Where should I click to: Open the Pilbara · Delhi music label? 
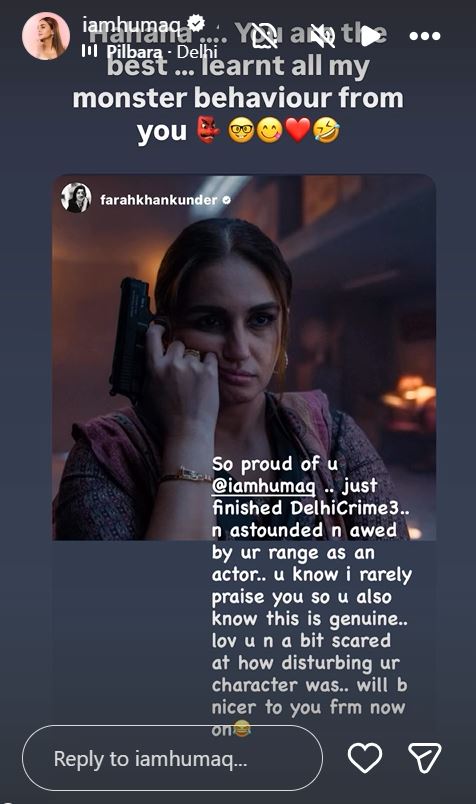162,51
